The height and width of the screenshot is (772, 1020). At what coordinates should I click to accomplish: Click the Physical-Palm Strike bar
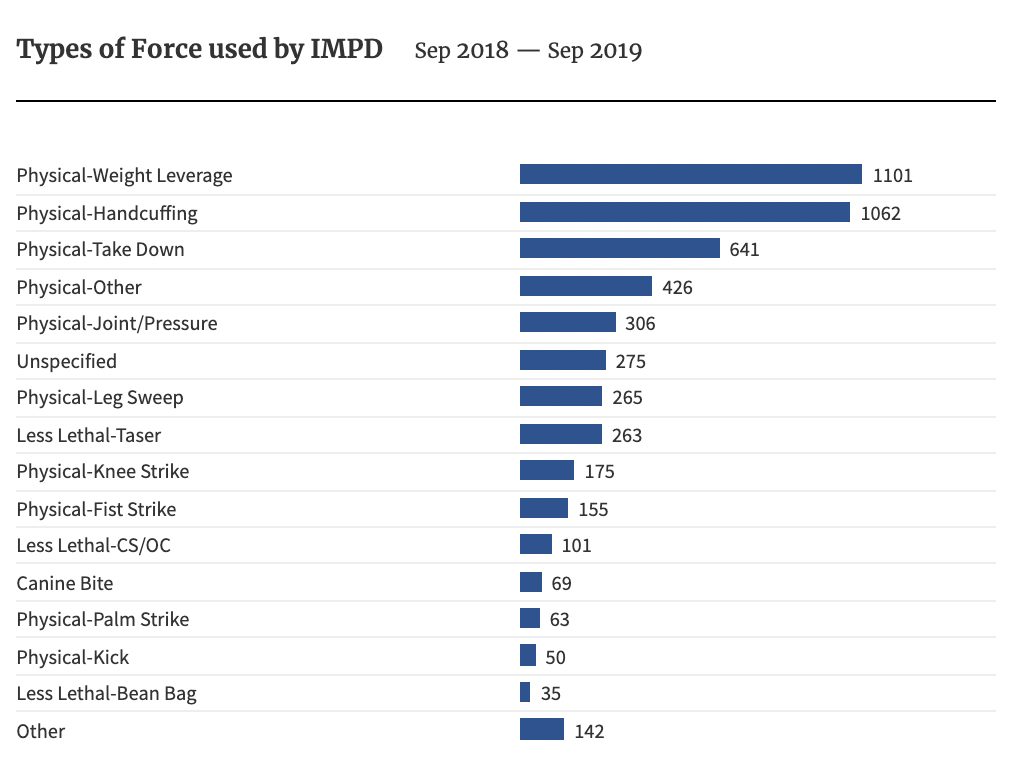[530, 618]
